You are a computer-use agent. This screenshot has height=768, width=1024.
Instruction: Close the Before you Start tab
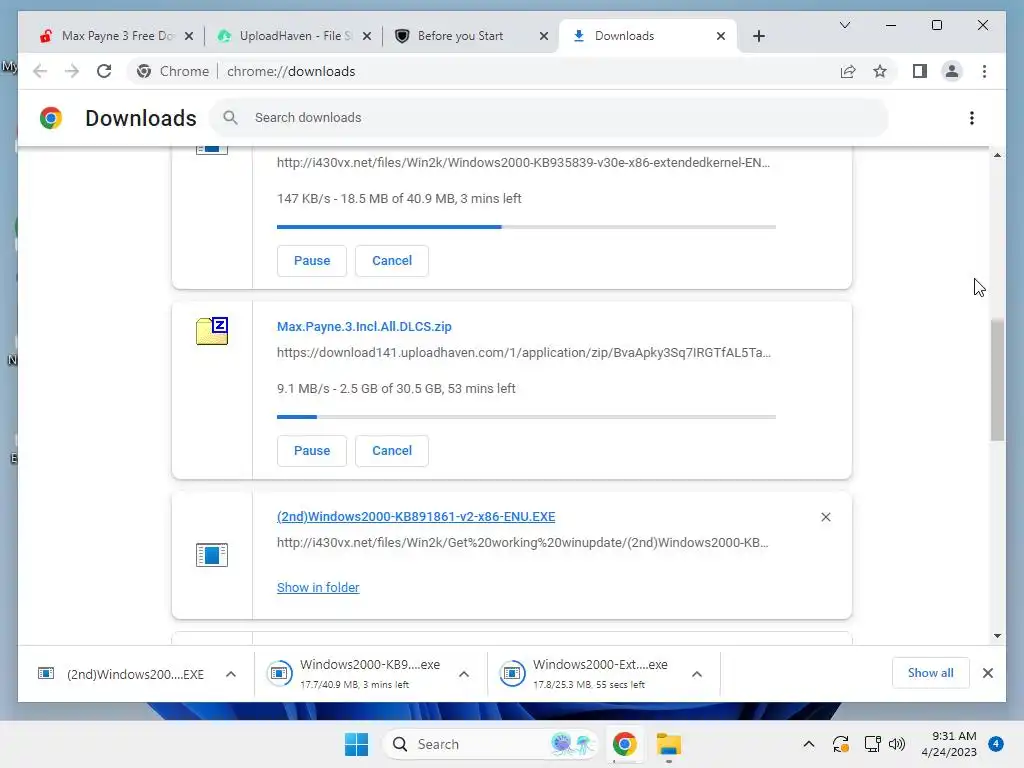tap(543, 36)
